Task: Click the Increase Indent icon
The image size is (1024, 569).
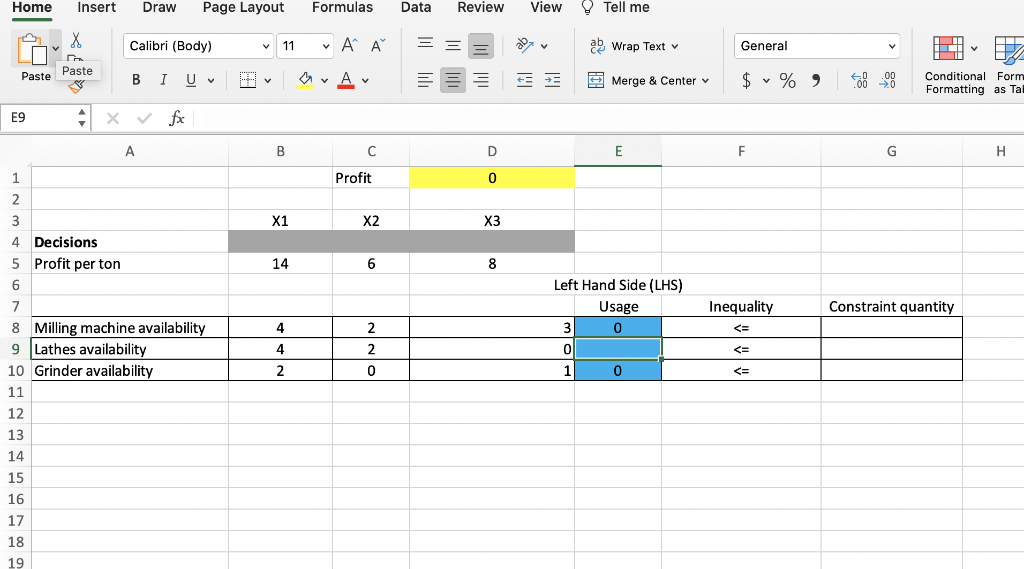Action: point(552,80)
